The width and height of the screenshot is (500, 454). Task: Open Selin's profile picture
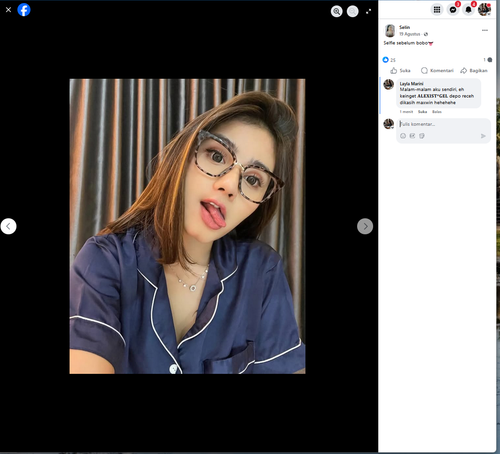pos(390,31)
